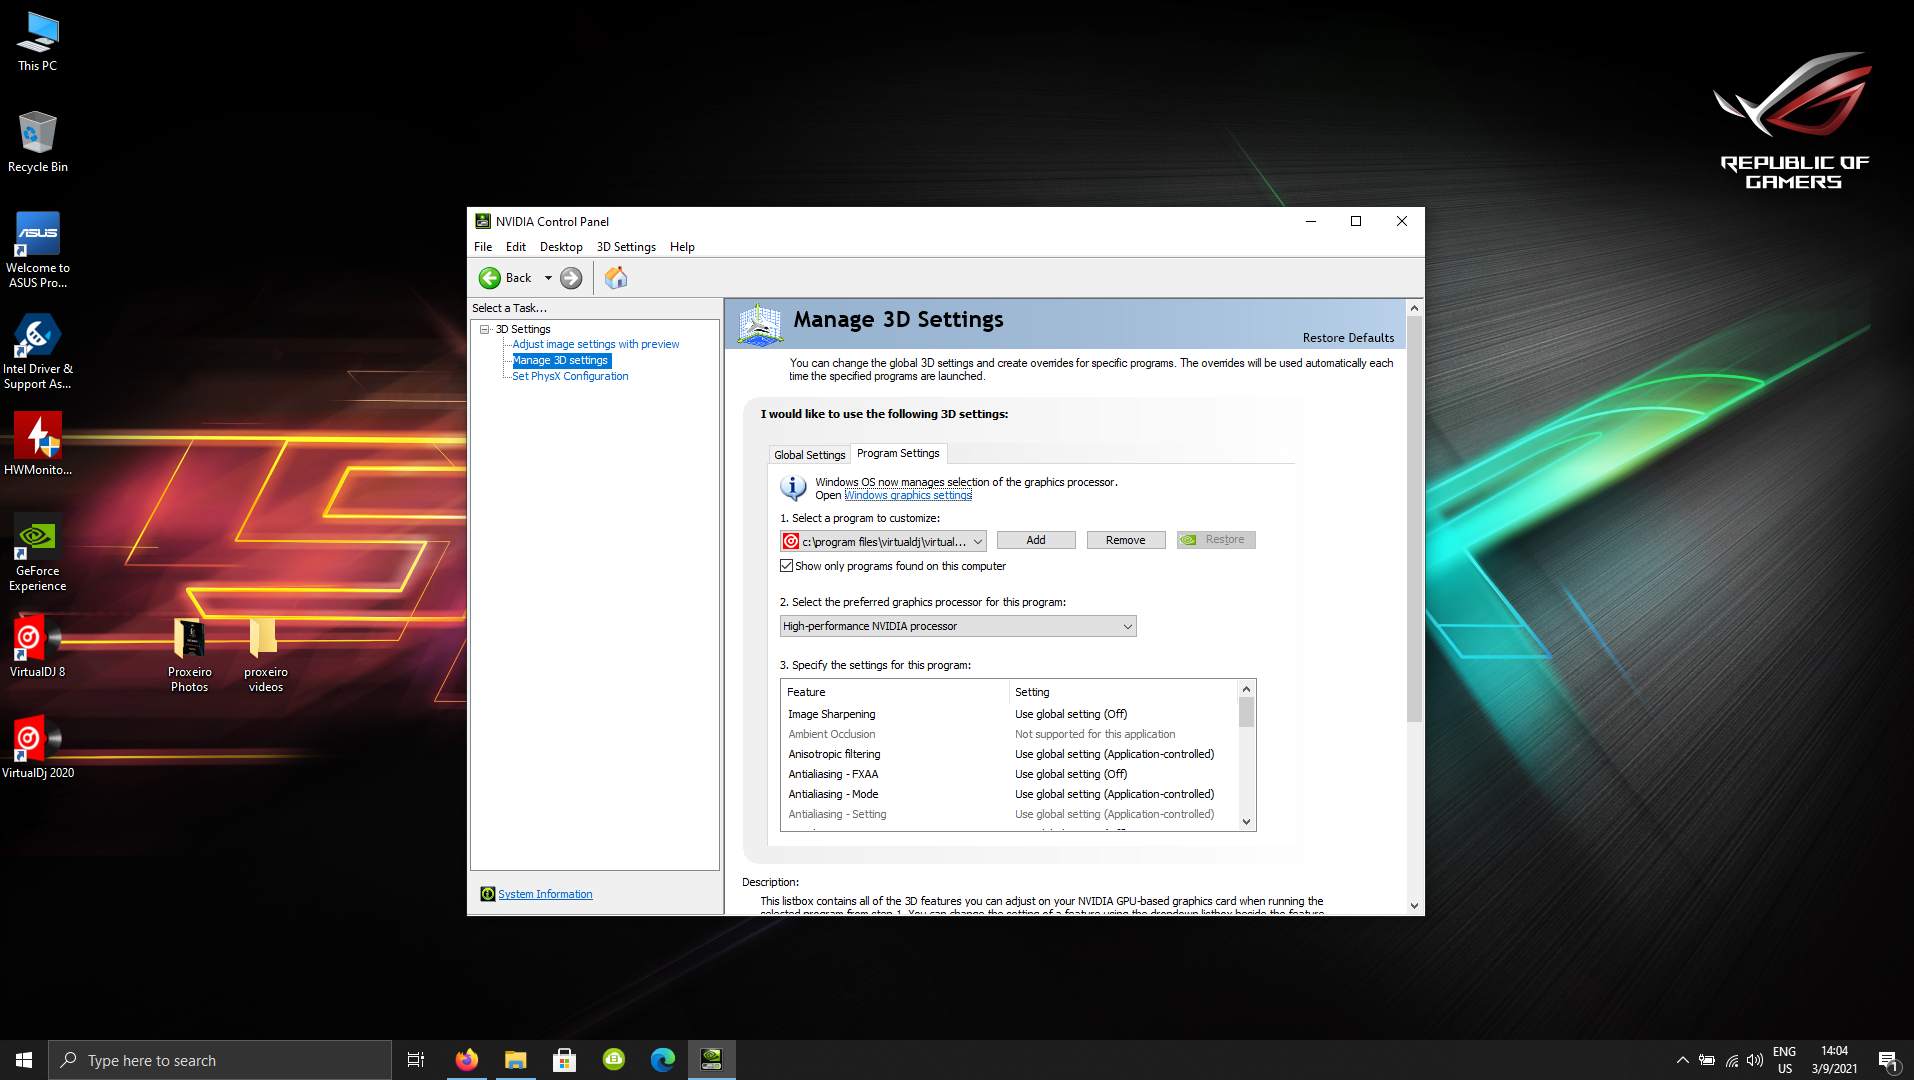Click main panel scrollbar down arrow
The height and width of the screenshot is (1080, 1914).
coord(1414,906)
